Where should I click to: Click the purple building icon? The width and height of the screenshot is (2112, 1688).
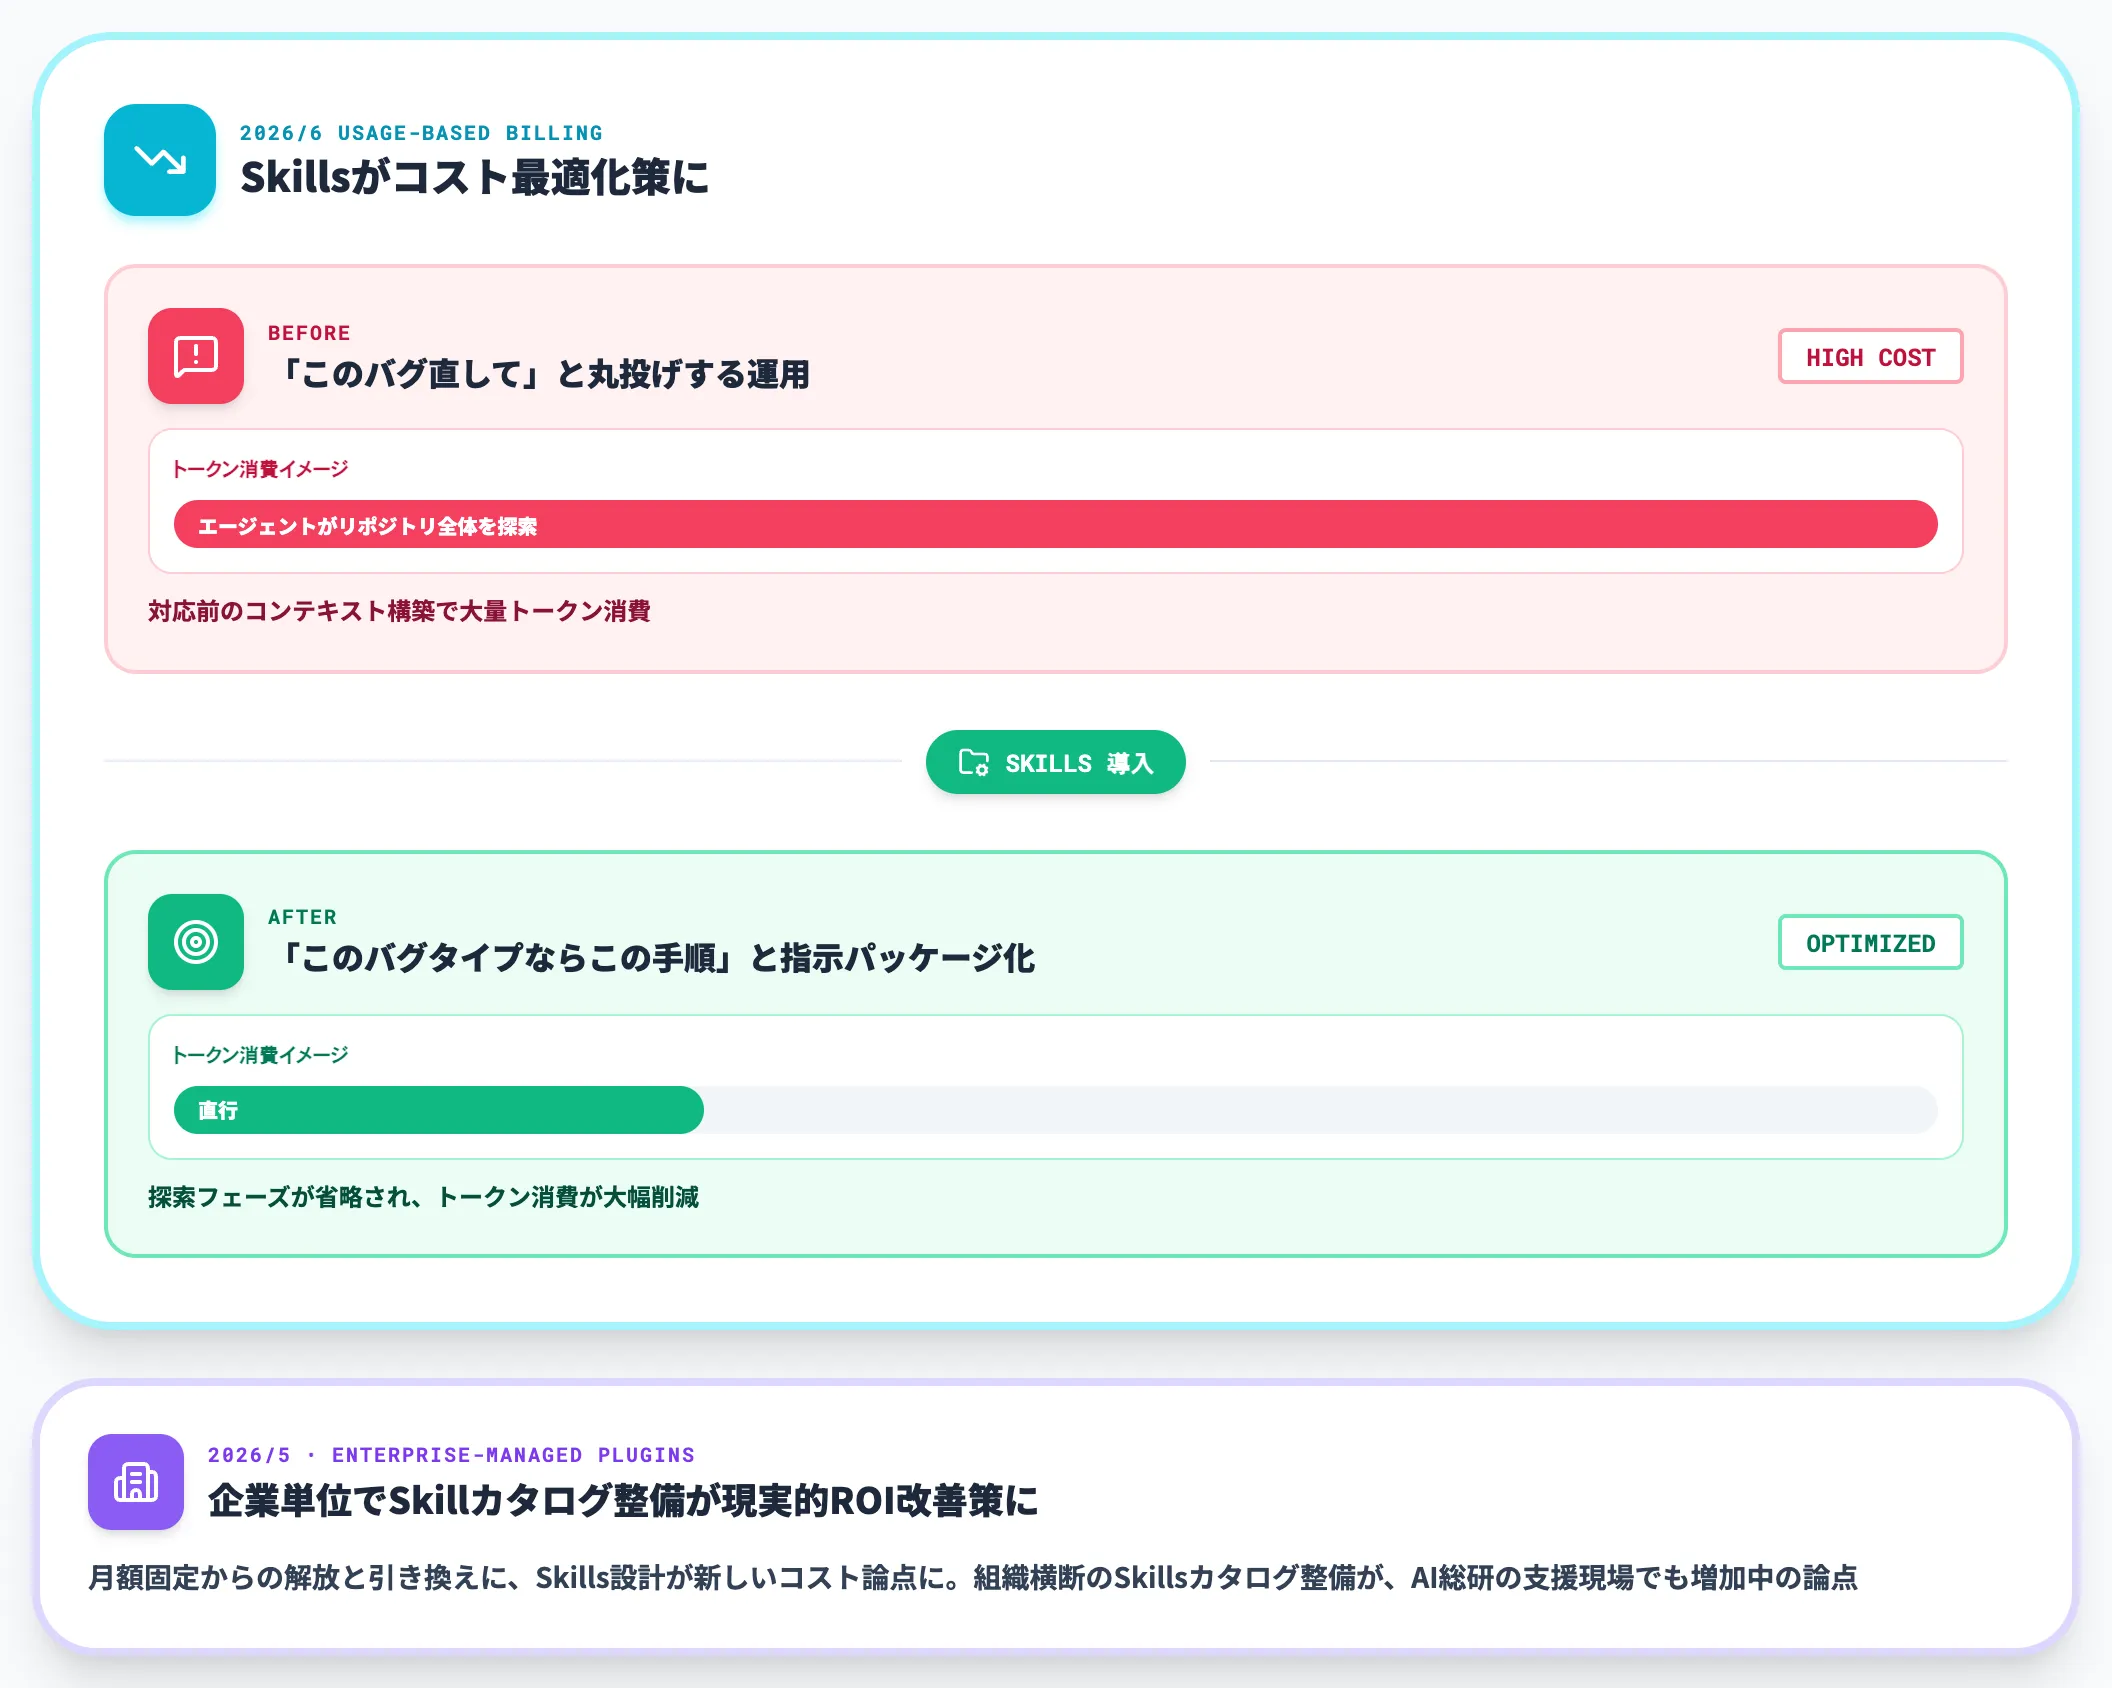tap(136, 1482)
